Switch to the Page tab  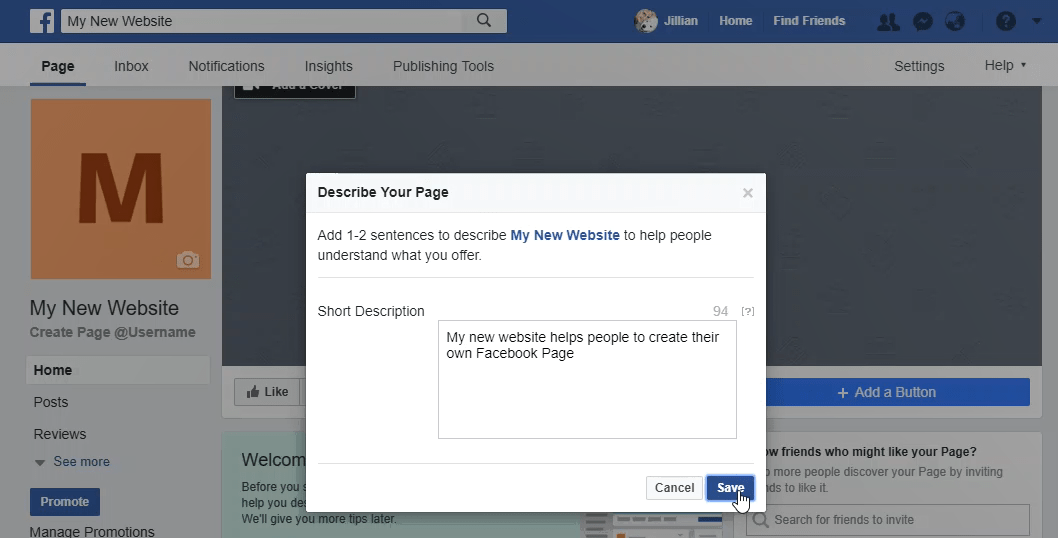point(58,66)
